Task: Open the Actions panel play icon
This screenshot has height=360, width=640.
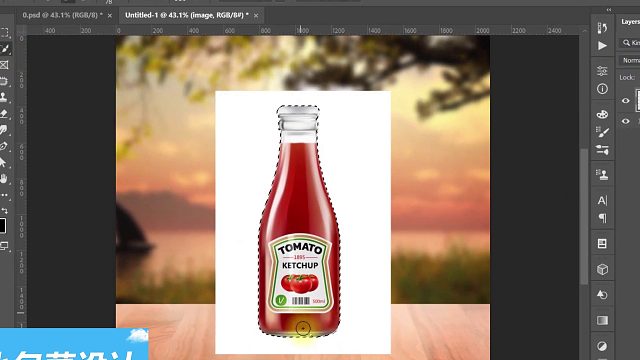Action: (602, 46)
